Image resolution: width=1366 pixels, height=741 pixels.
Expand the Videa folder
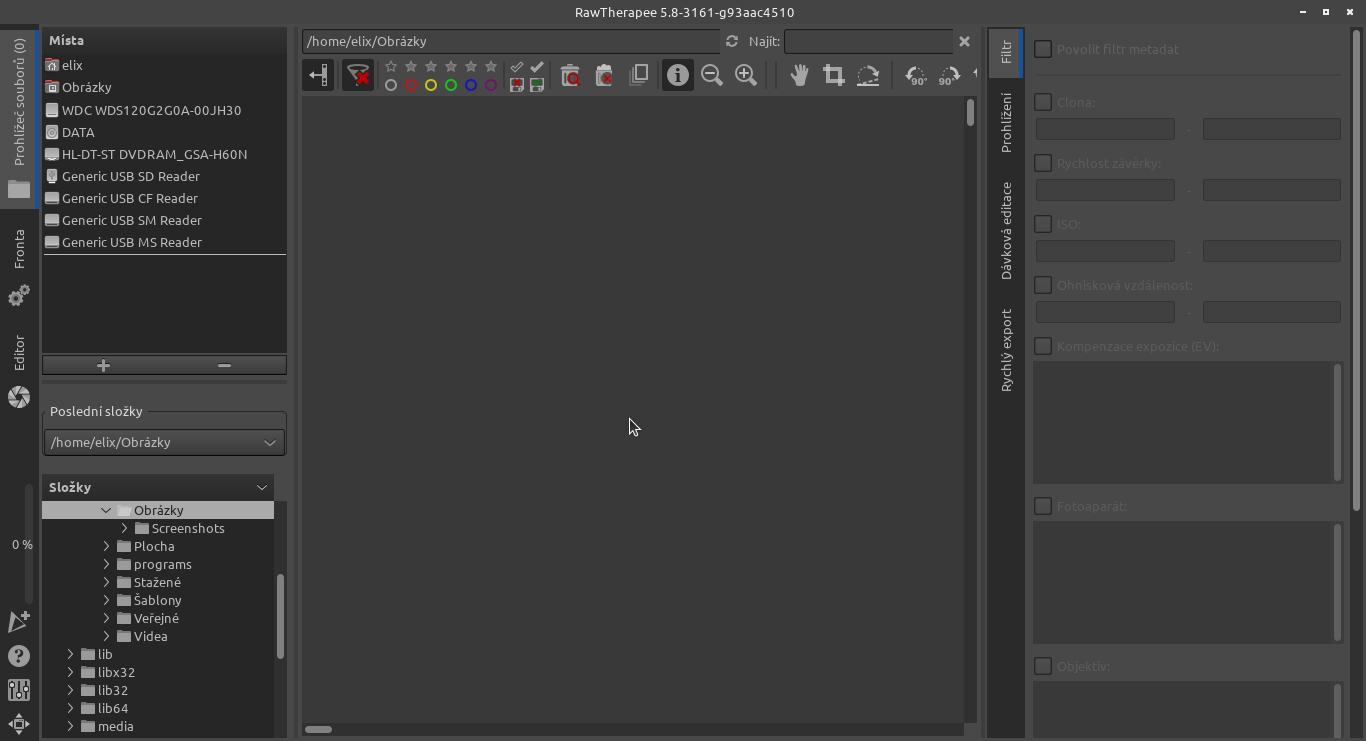pos(106,636)
